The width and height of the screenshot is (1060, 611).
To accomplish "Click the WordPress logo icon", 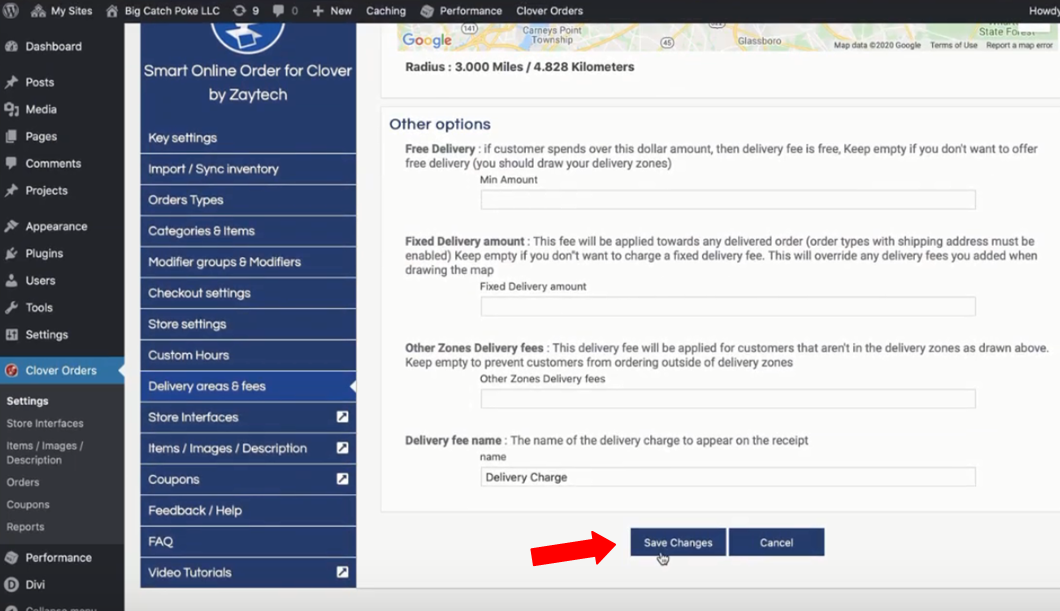I will click(11, 11).
